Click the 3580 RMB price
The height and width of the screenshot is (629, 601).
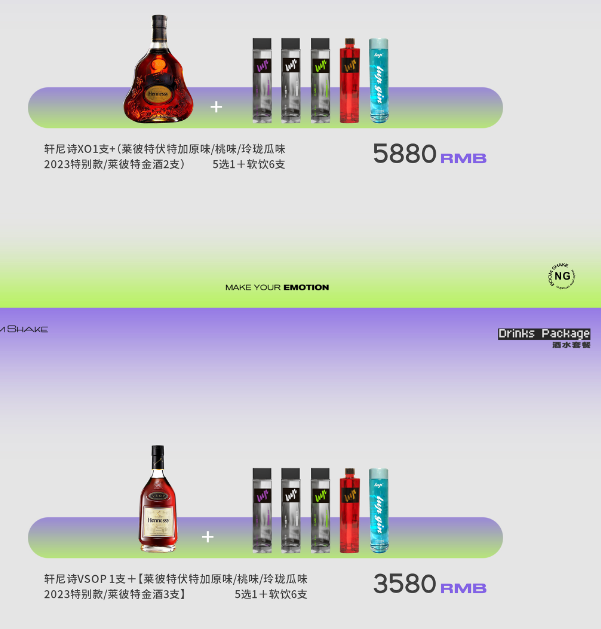pyautogui.click(x=430, y=584)
